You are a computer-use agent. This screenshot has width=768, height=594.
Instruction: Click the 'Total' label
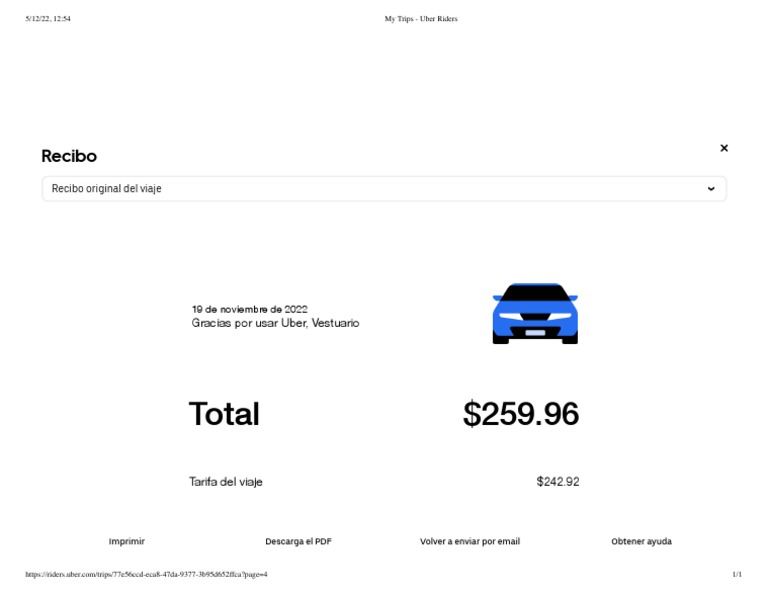pyautogui.click(x=224, y=414)
